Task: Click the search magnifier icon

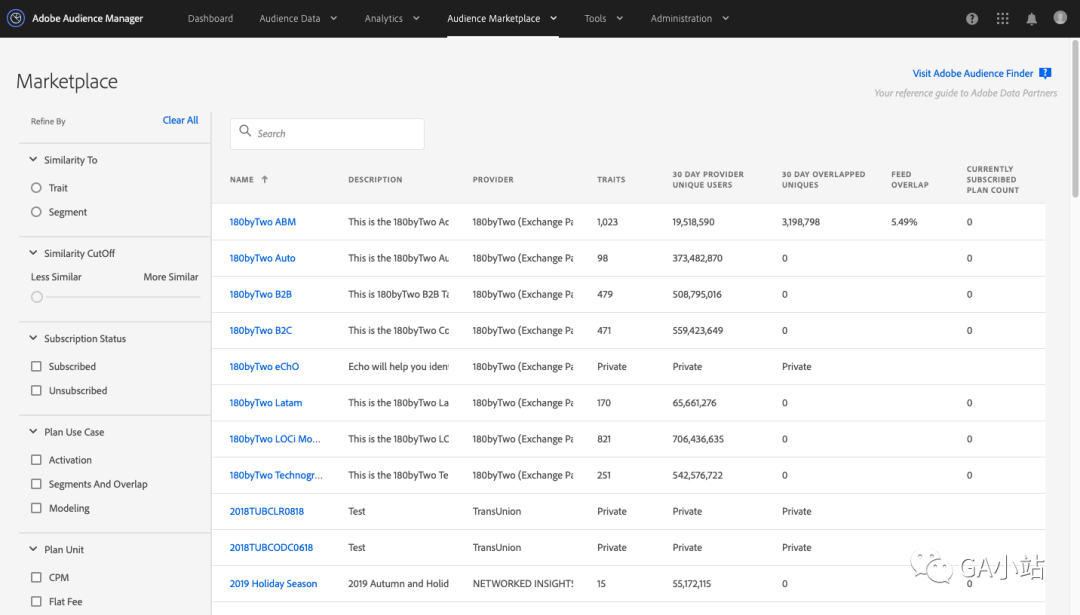Action: point(245,130)
